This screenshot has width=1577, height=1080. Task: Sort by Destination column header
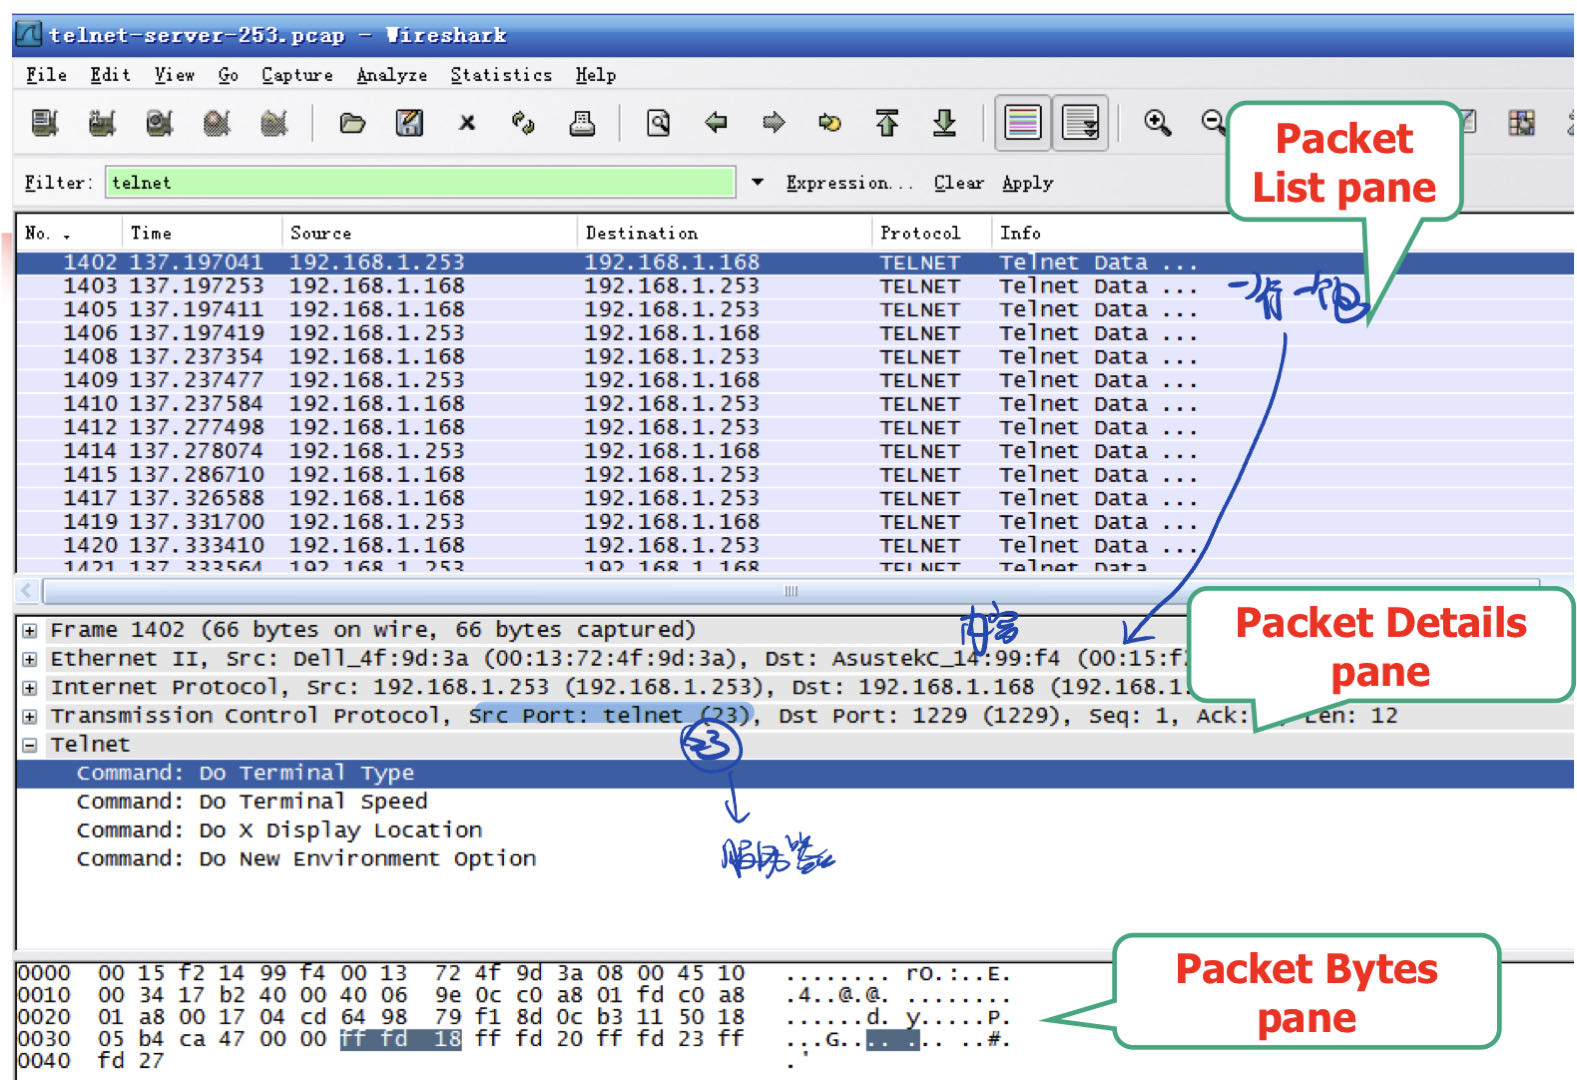click(x=724, y=233)
